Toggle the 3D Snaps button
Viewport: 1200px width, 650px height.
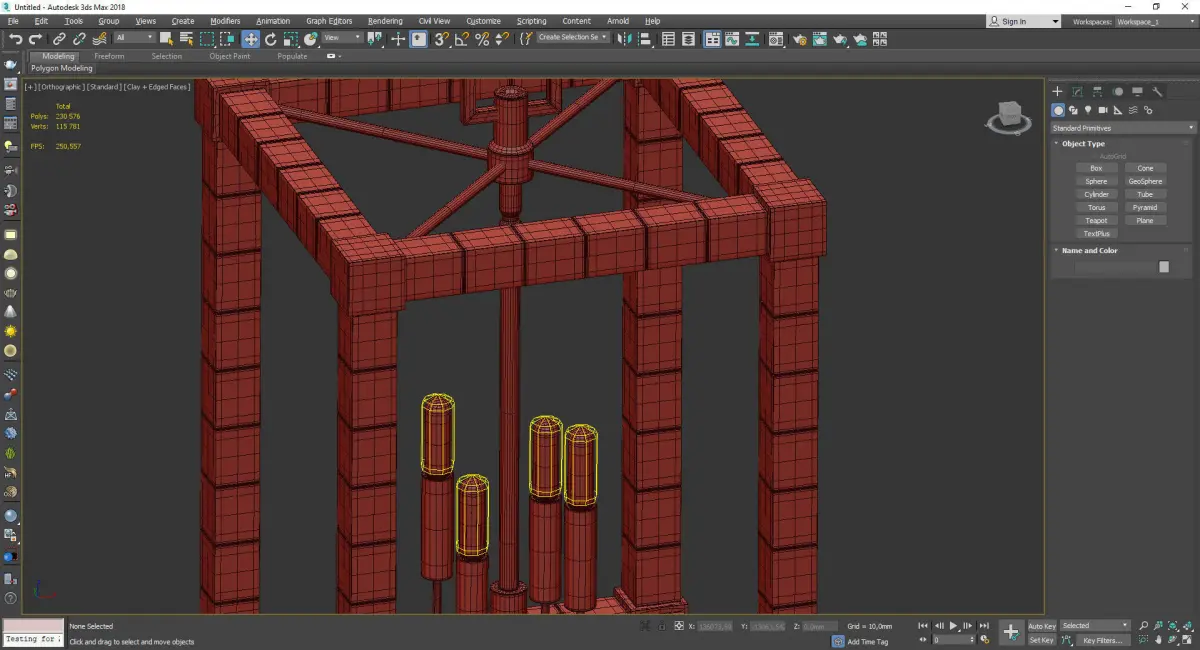tap(441, 39)
